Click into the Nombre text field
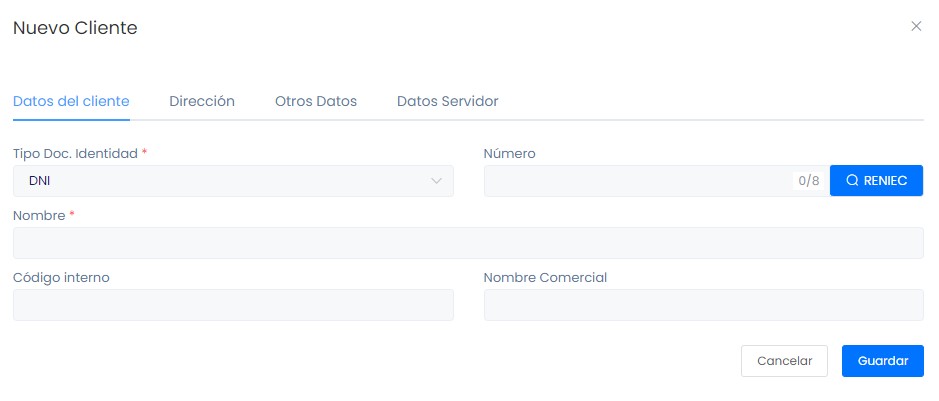The image size is (939, 401). point(468,243)
